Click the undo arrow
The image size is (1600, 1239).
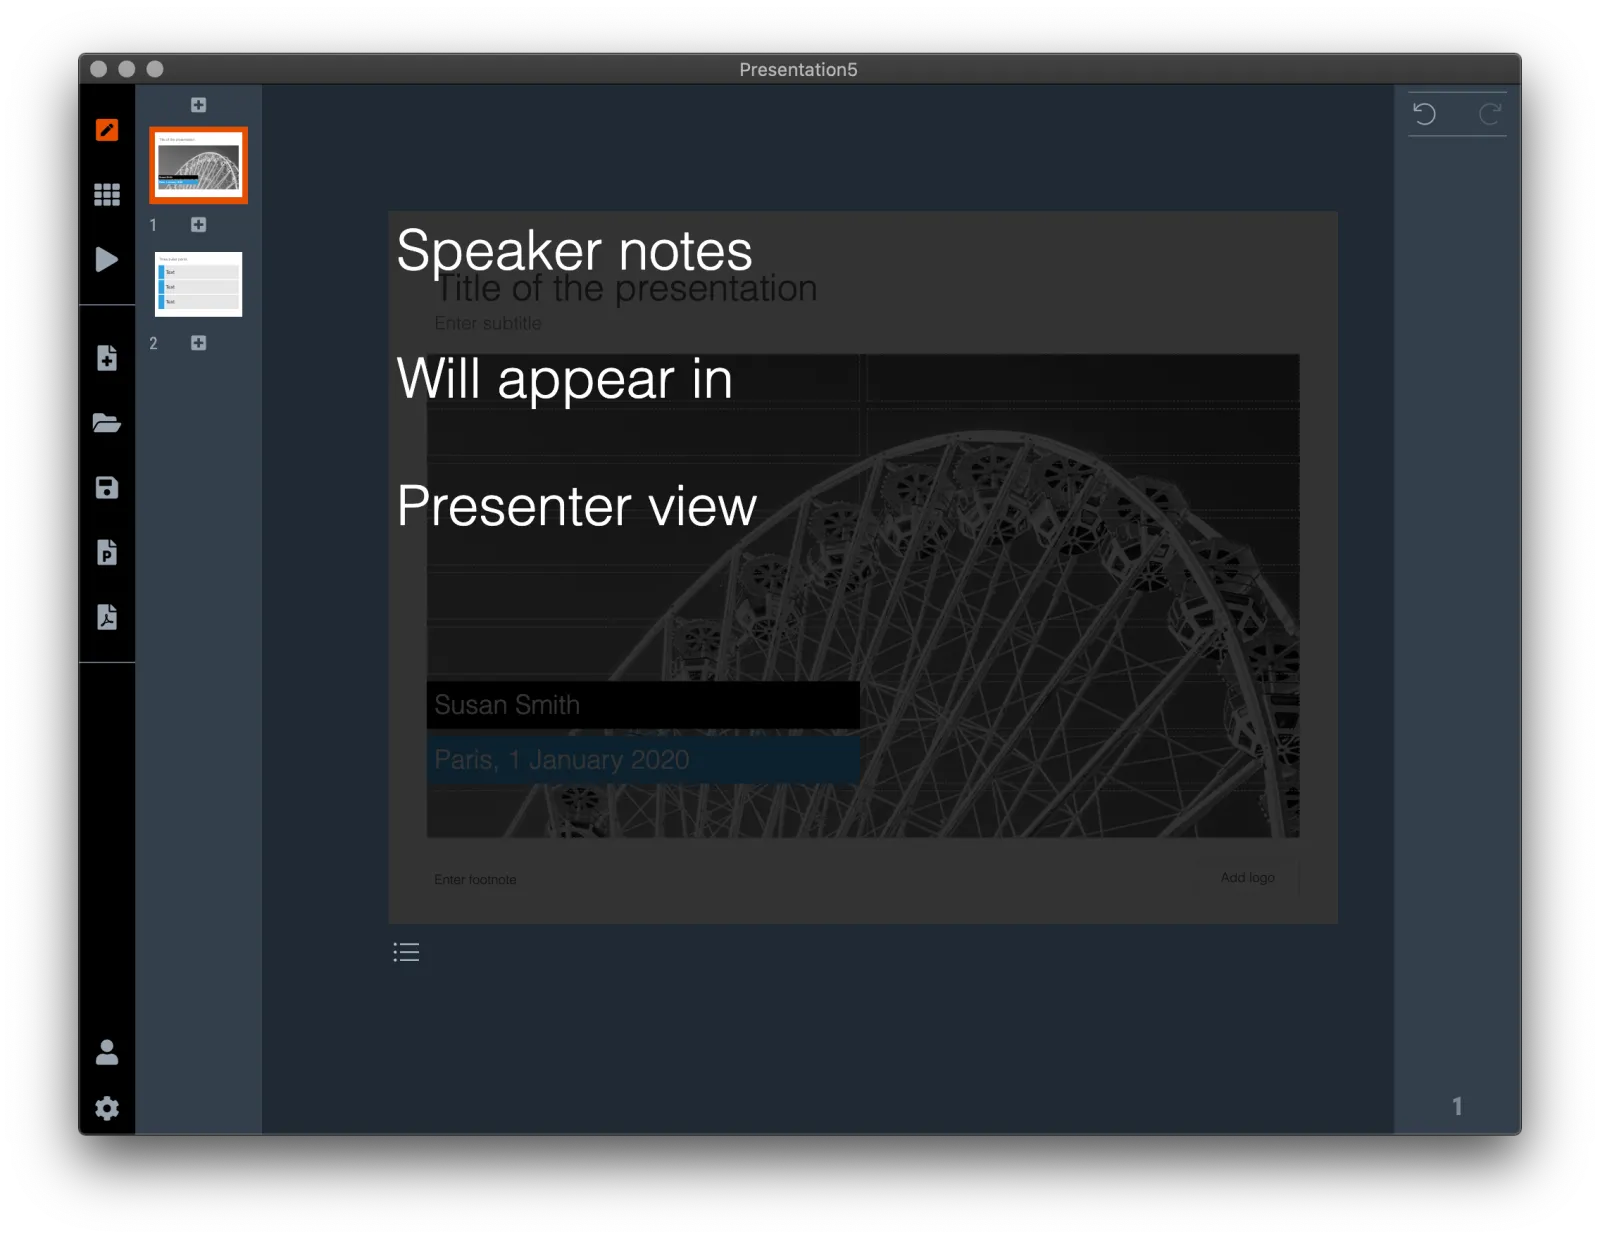tap(1425, 114)
